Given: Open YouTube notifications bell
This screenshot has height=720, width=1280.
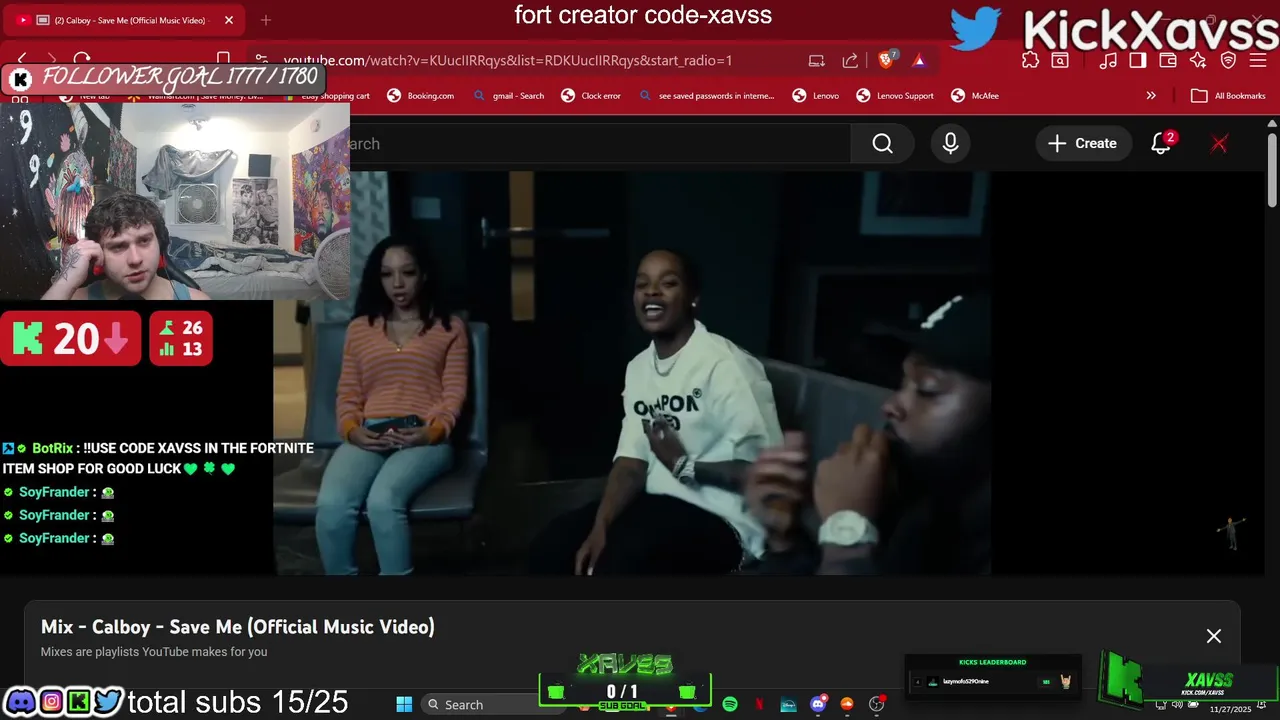Looking at the screenshot, I should pos(1160,144).
